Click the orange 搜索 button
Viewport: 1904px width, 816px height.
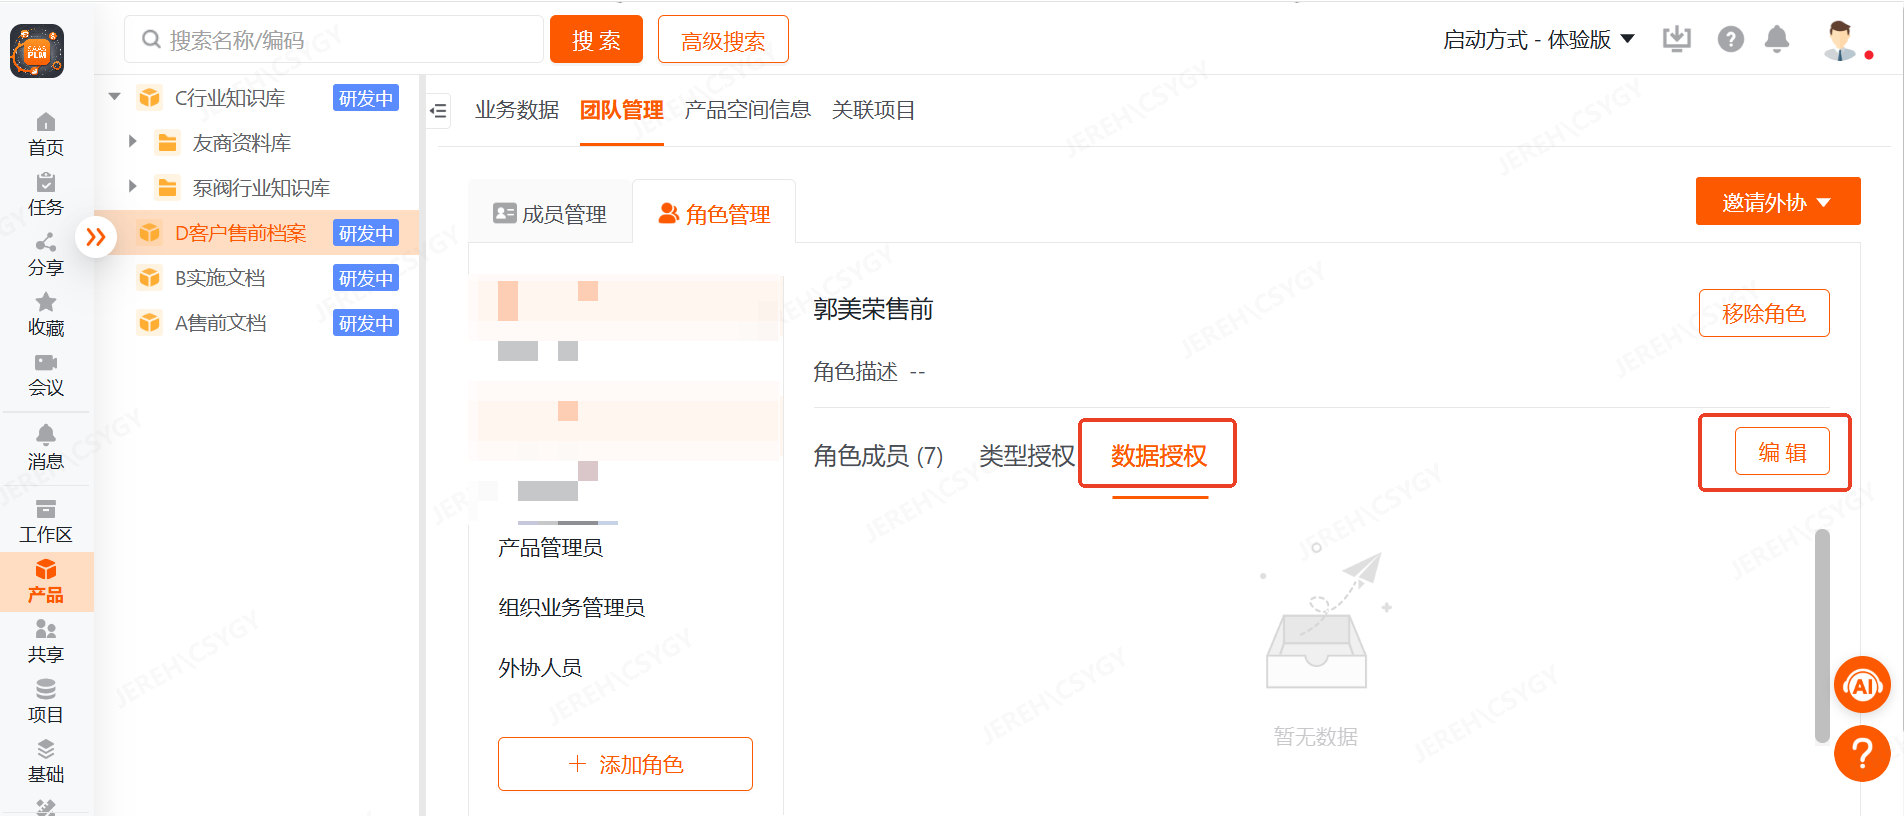597,40
